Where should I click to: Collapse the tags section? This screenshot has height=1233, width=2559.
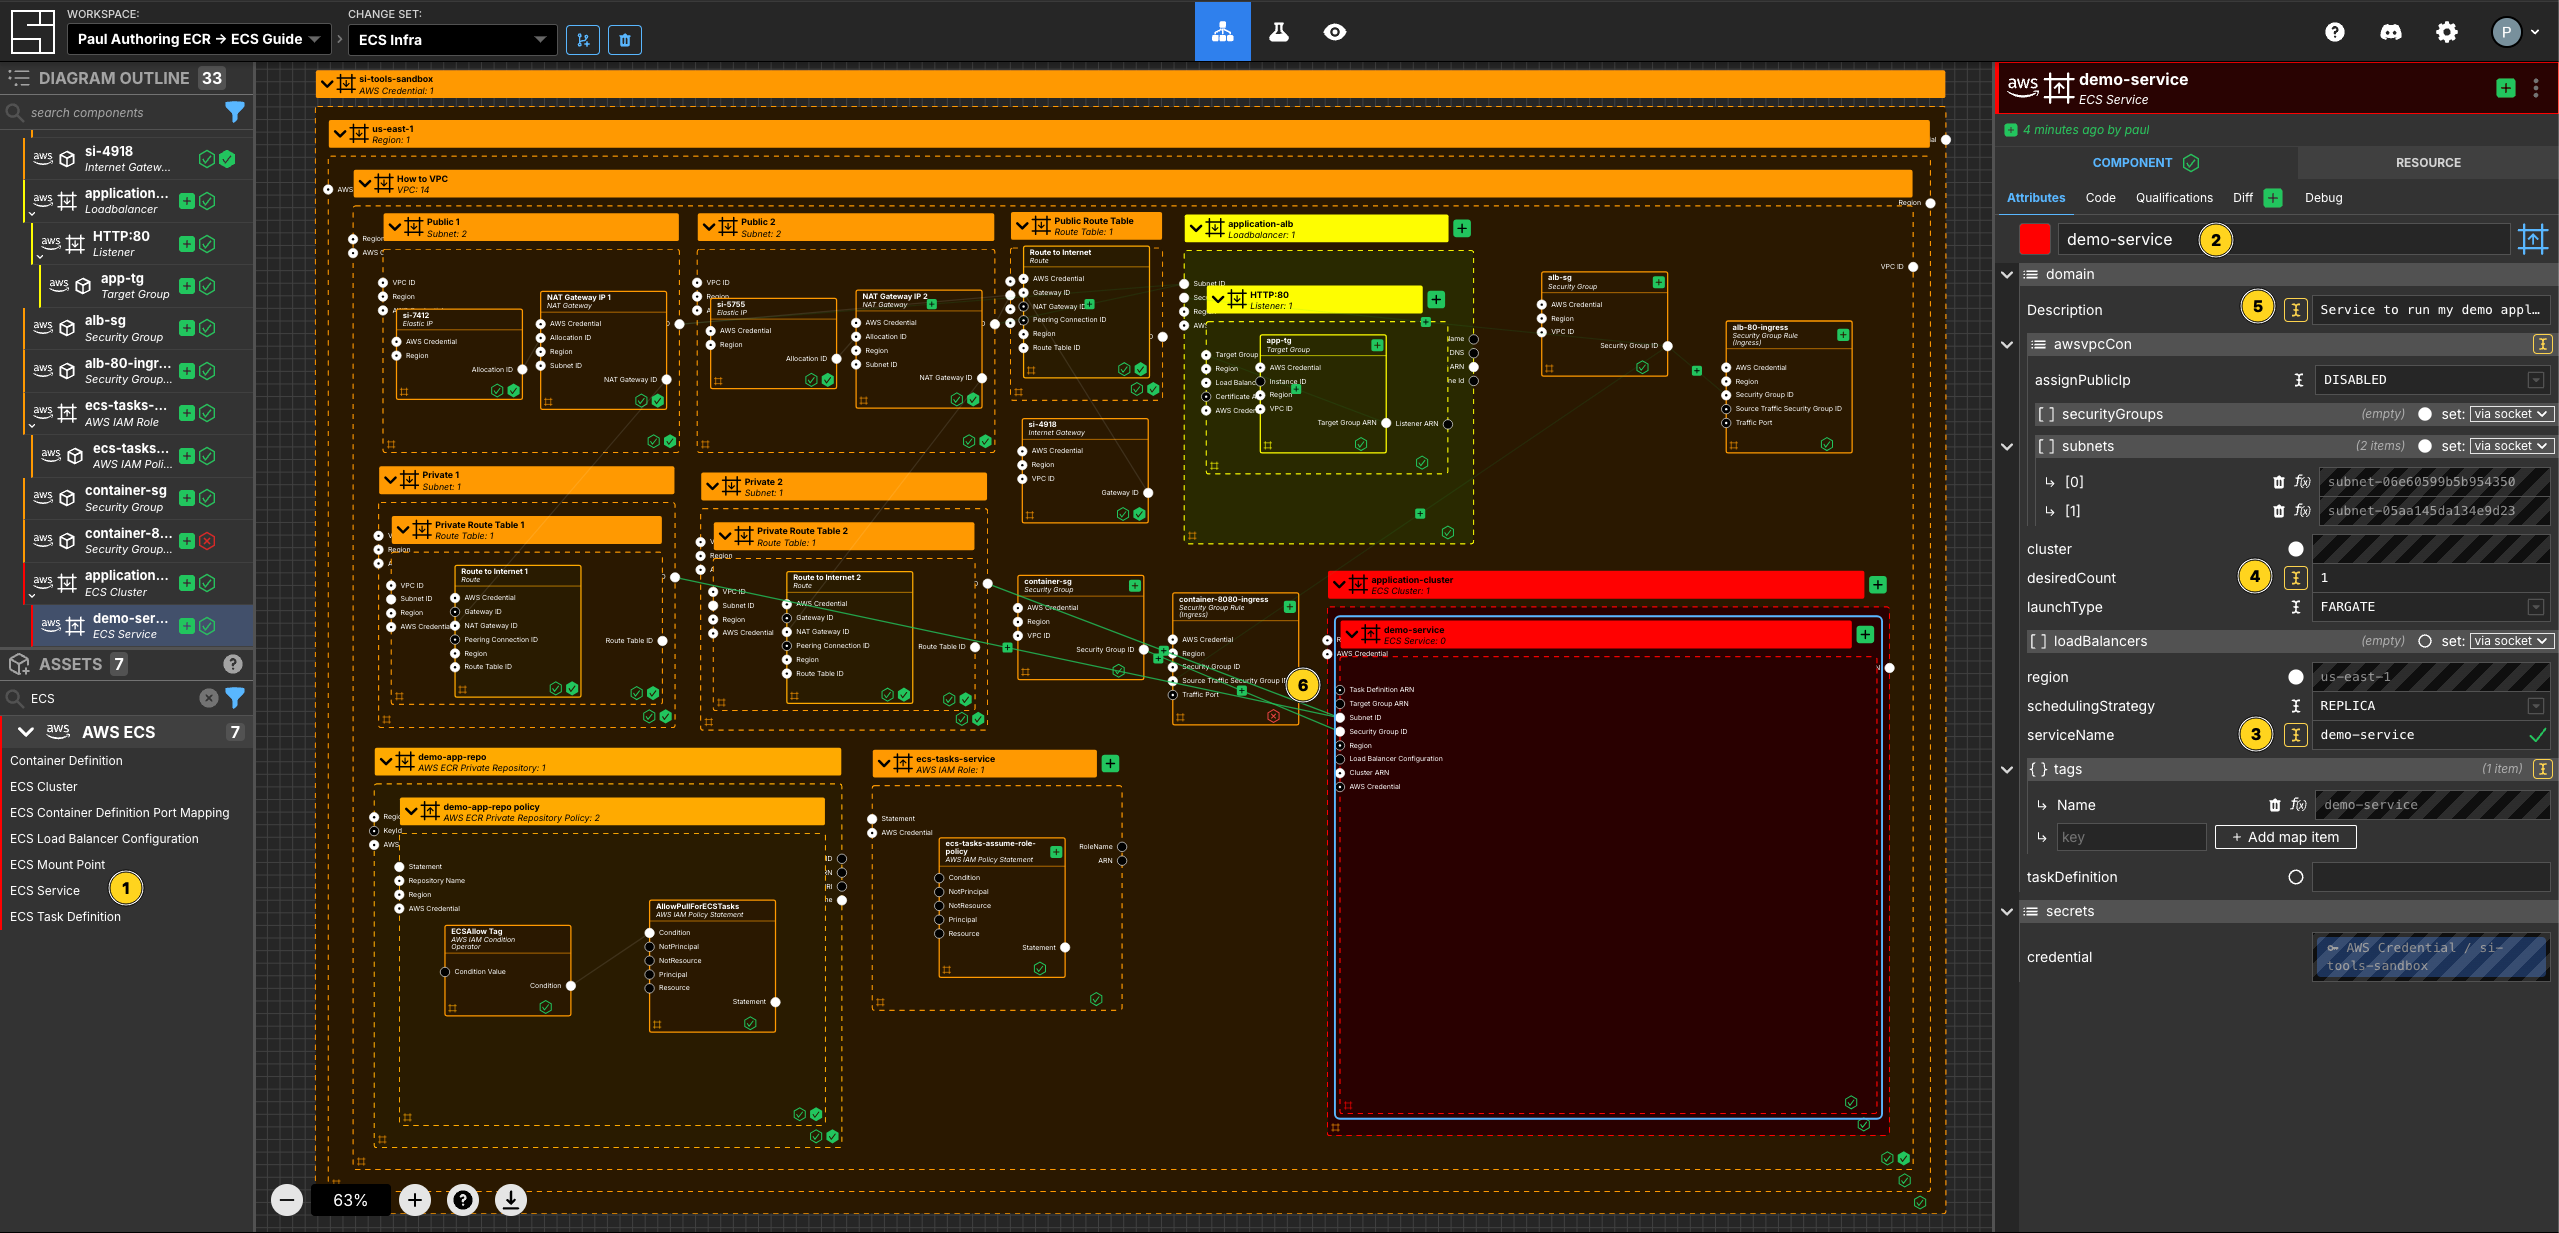point(2006,769)
